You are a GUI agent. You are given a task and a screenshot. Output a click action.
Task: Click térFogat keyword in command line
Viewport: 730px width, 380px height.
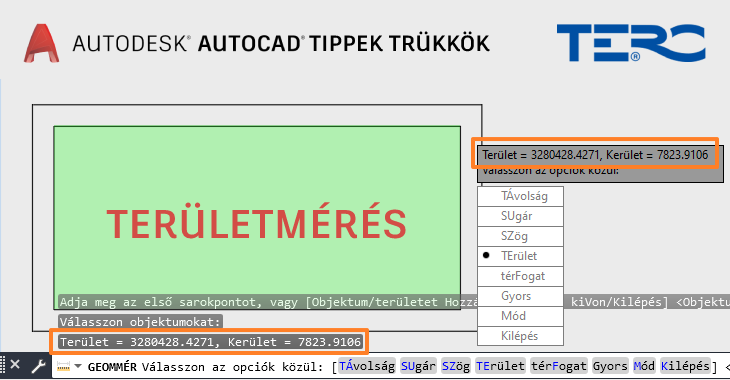[559, 366]
